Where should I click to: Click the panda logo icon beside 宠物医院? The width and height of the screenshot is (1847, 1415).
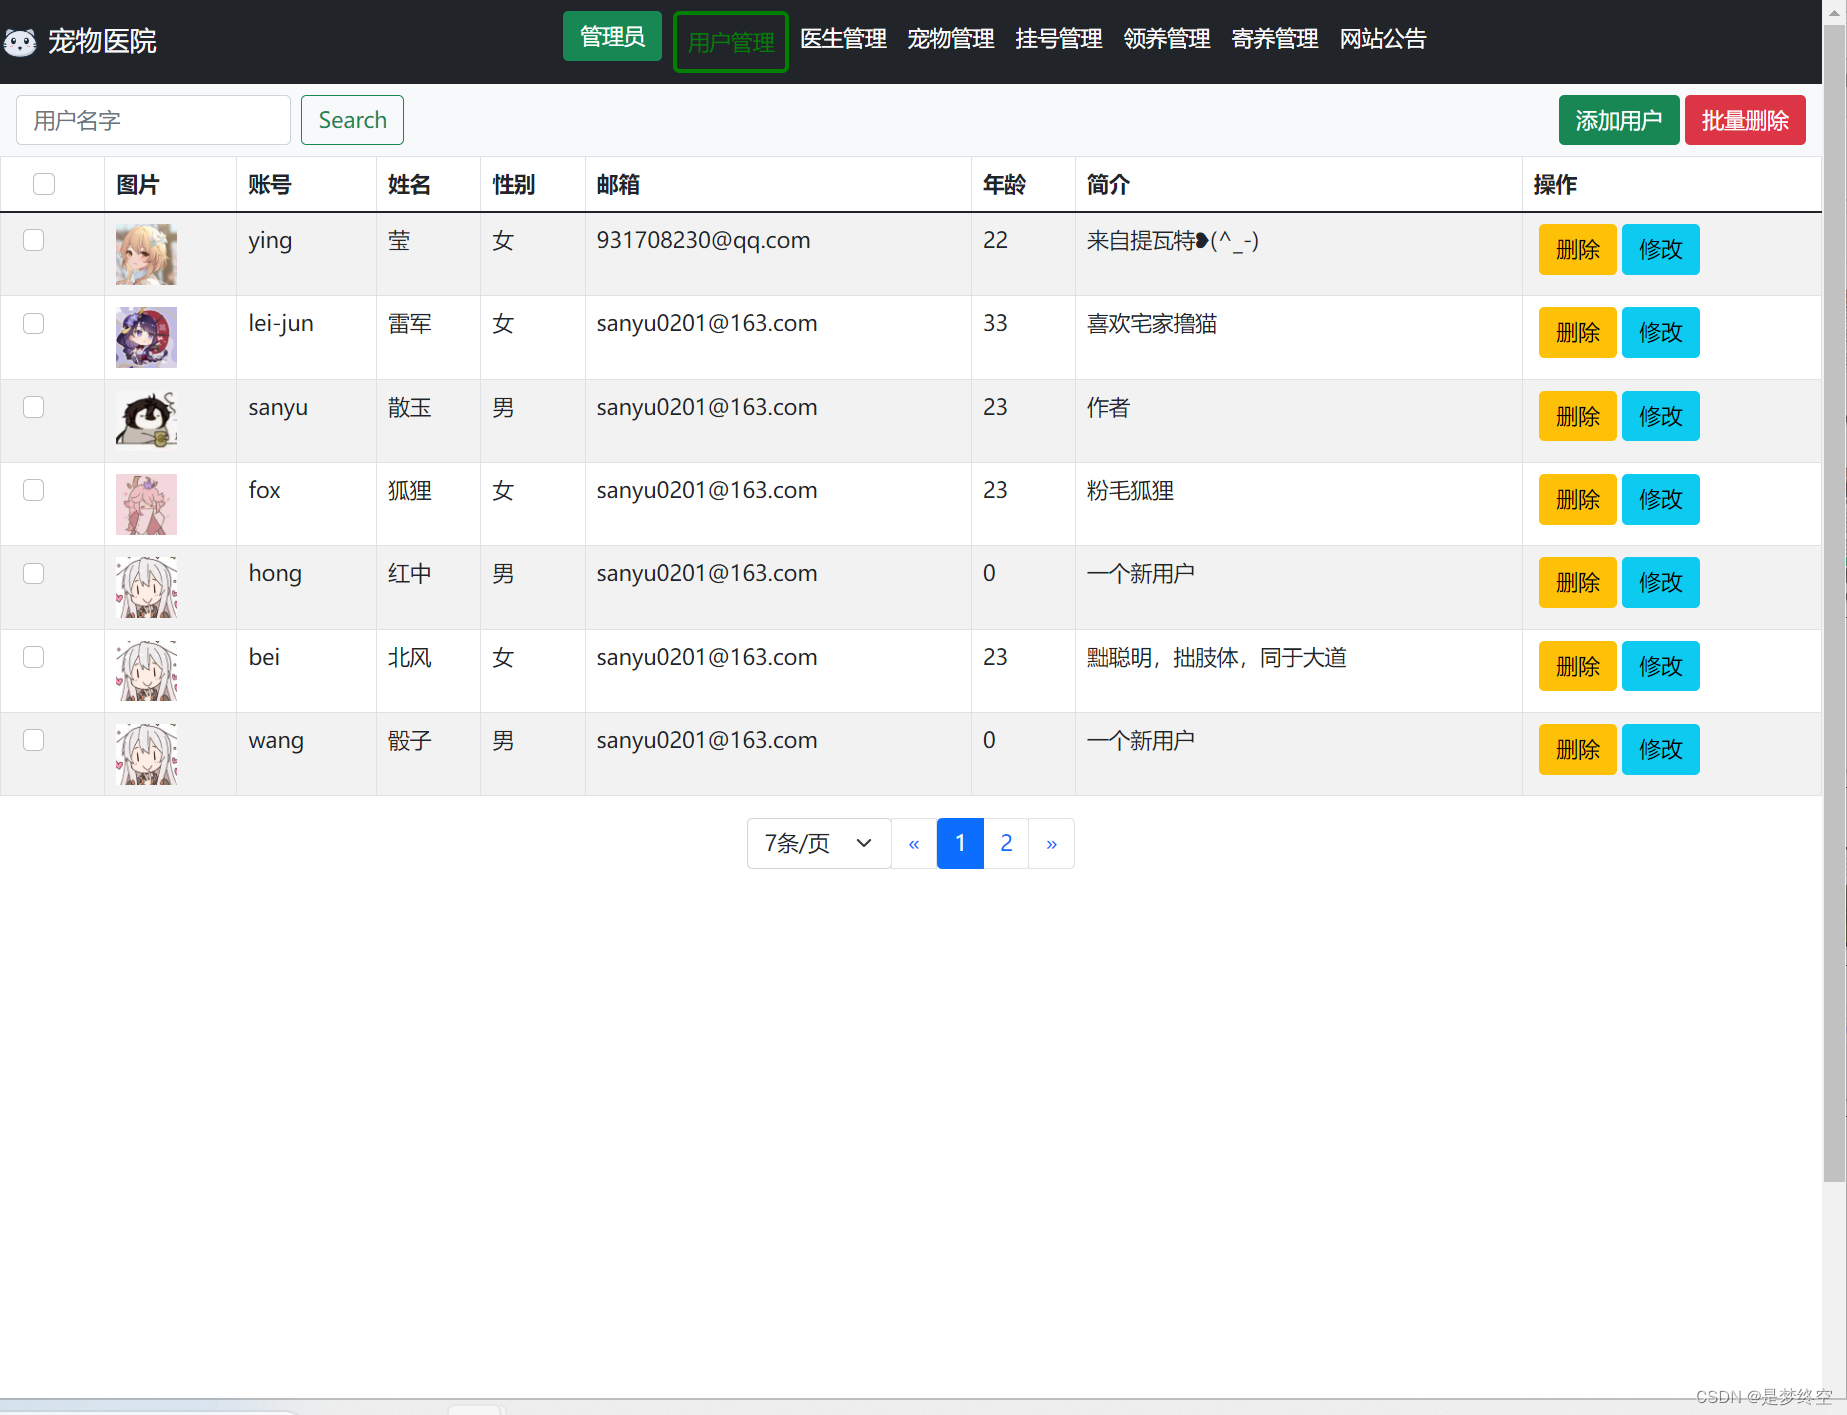[20, 41]
